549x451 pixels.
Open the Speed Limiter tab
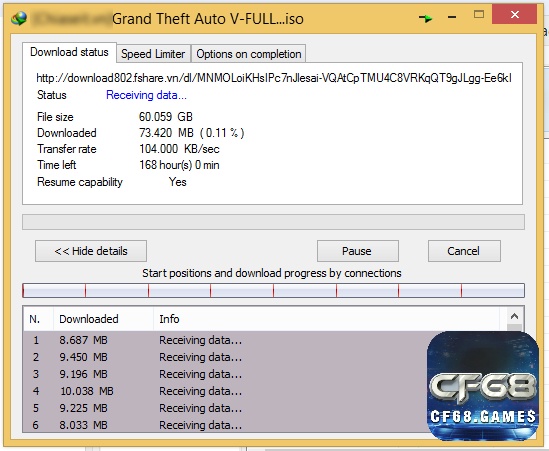tap(153, 54)
